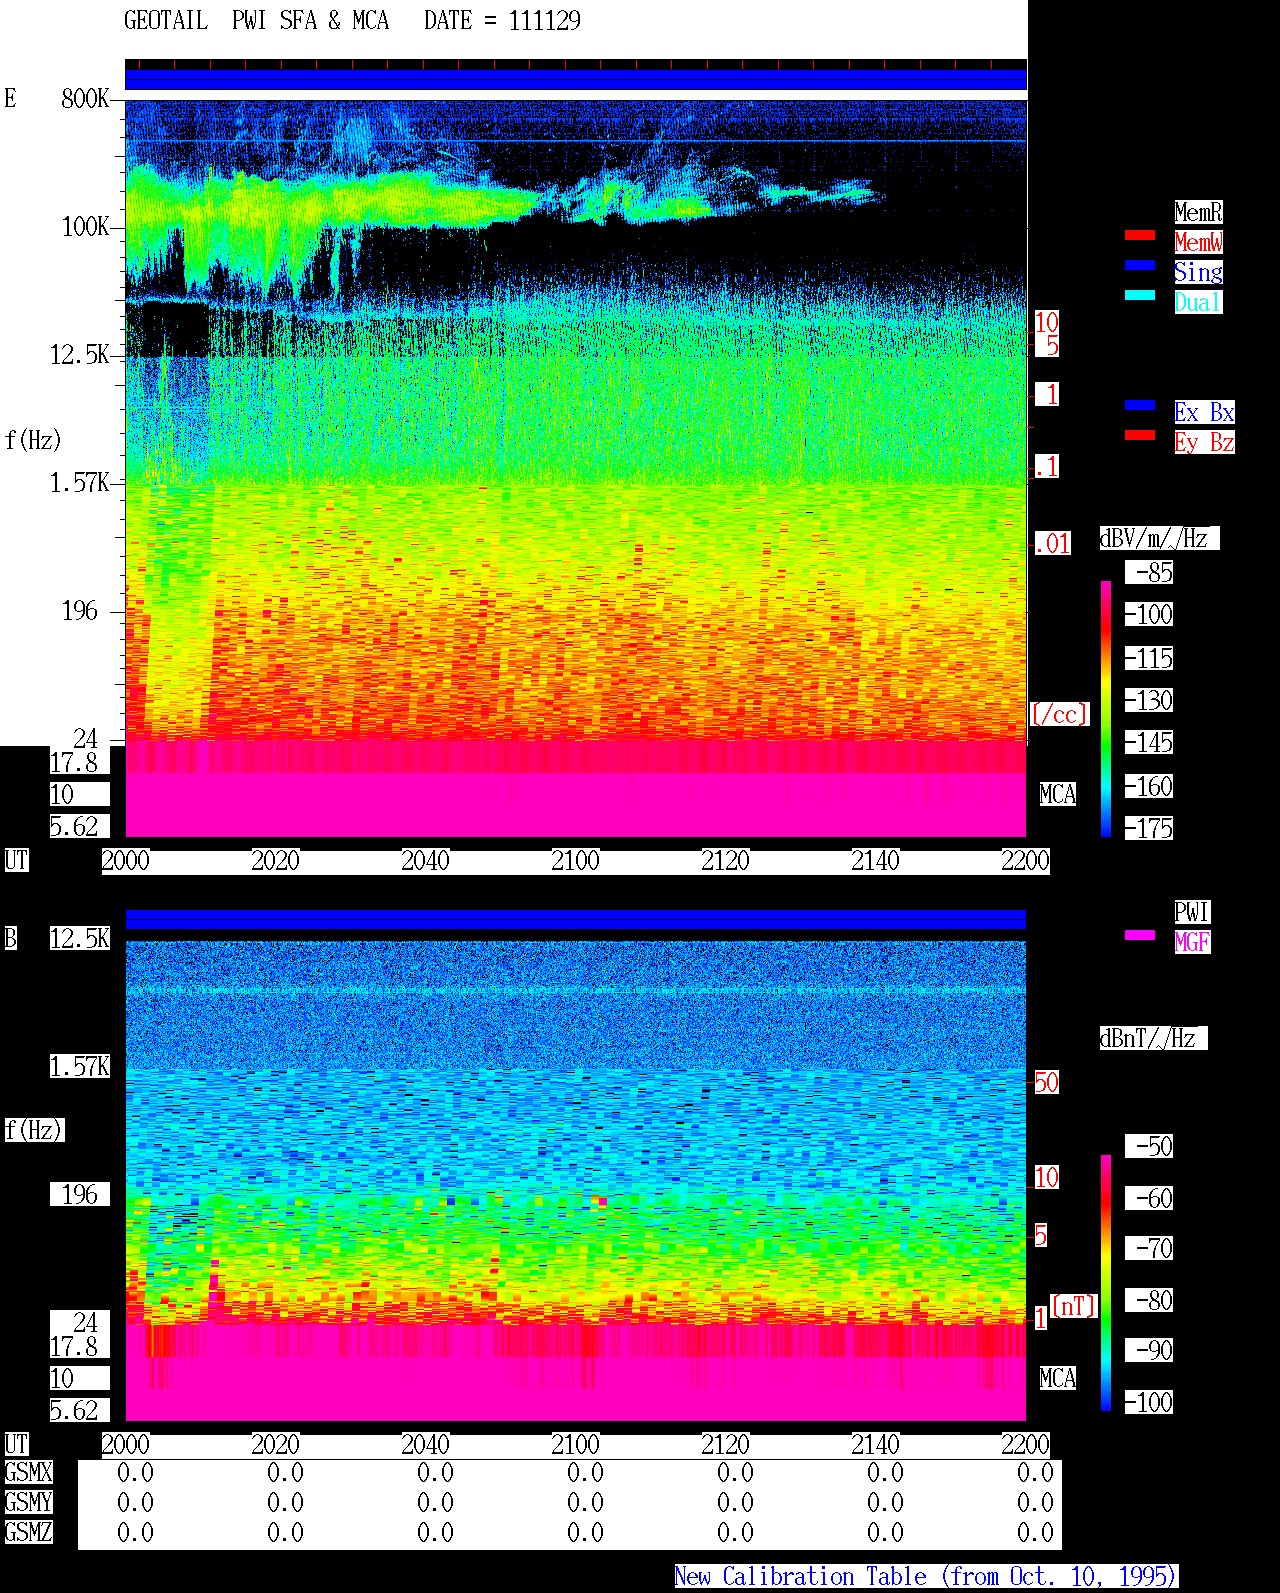
Task: Click the GEOTAIL PWI SFA & MCA title
Action: click(256, 21)
